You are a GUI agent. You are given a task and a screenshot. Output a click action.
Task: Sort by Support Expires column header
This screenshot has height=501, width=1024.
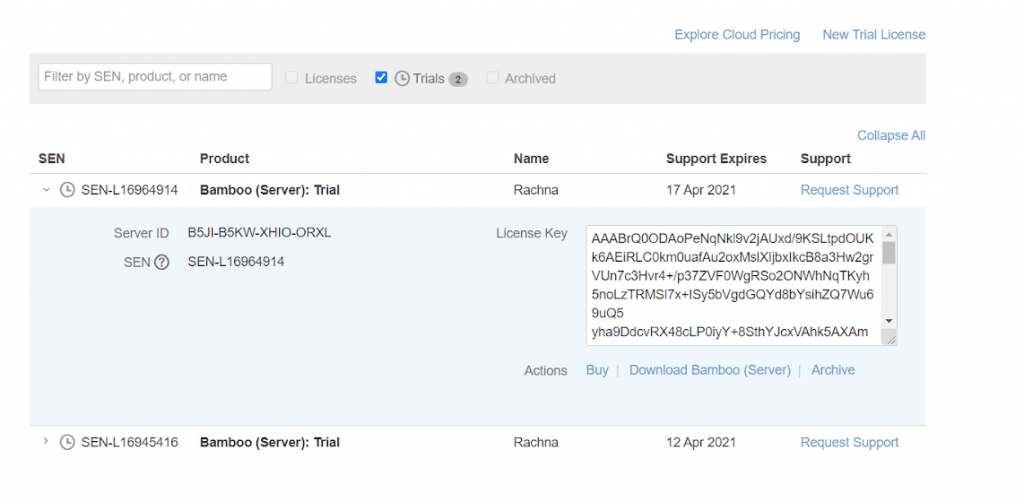click(x=716, y=158)
